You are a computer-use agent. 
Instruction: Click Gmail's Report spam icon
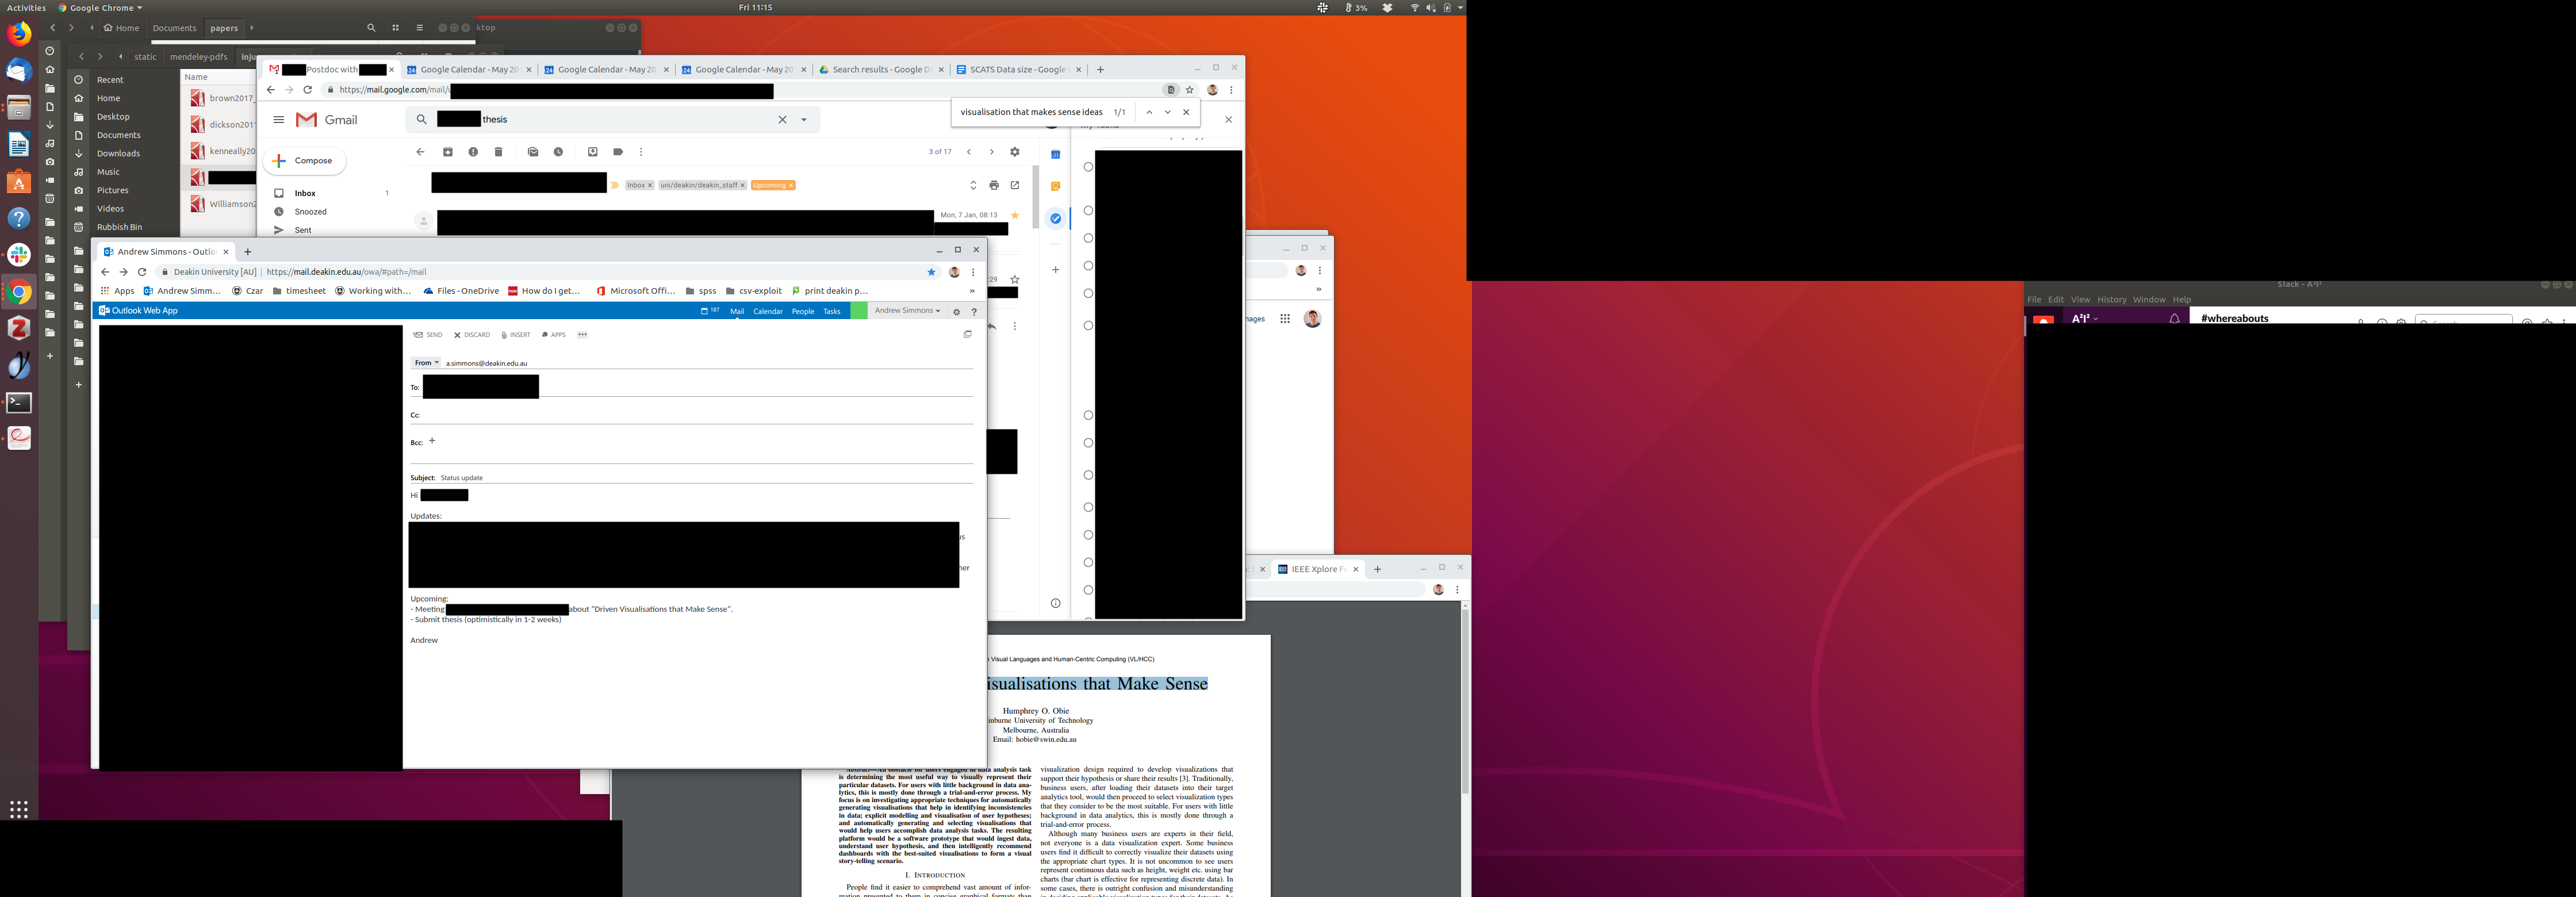(x=473, y=152)
